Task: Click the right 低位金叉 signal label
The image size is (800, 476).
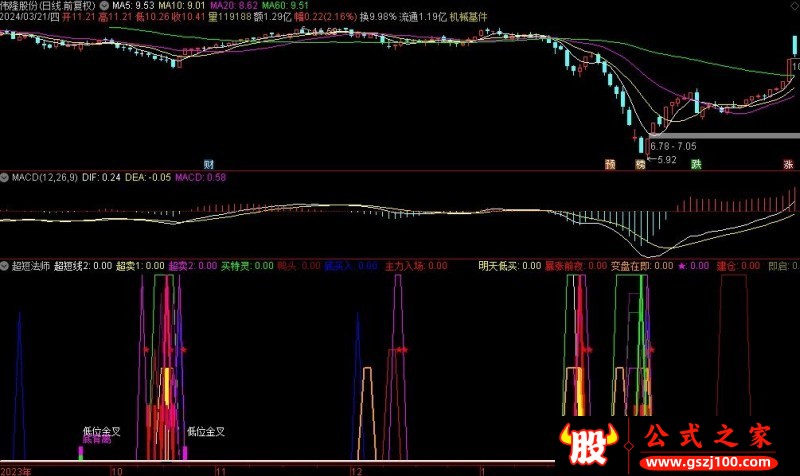Action: coord(206,432)
